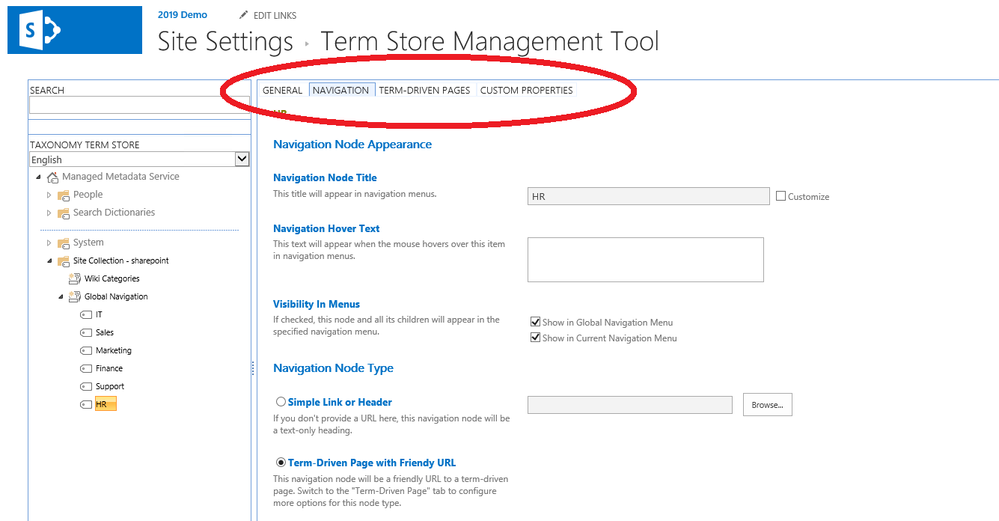This screenshot has height=521, width=999.
Task: Click the Browse... button
Action: pos(767,404)
